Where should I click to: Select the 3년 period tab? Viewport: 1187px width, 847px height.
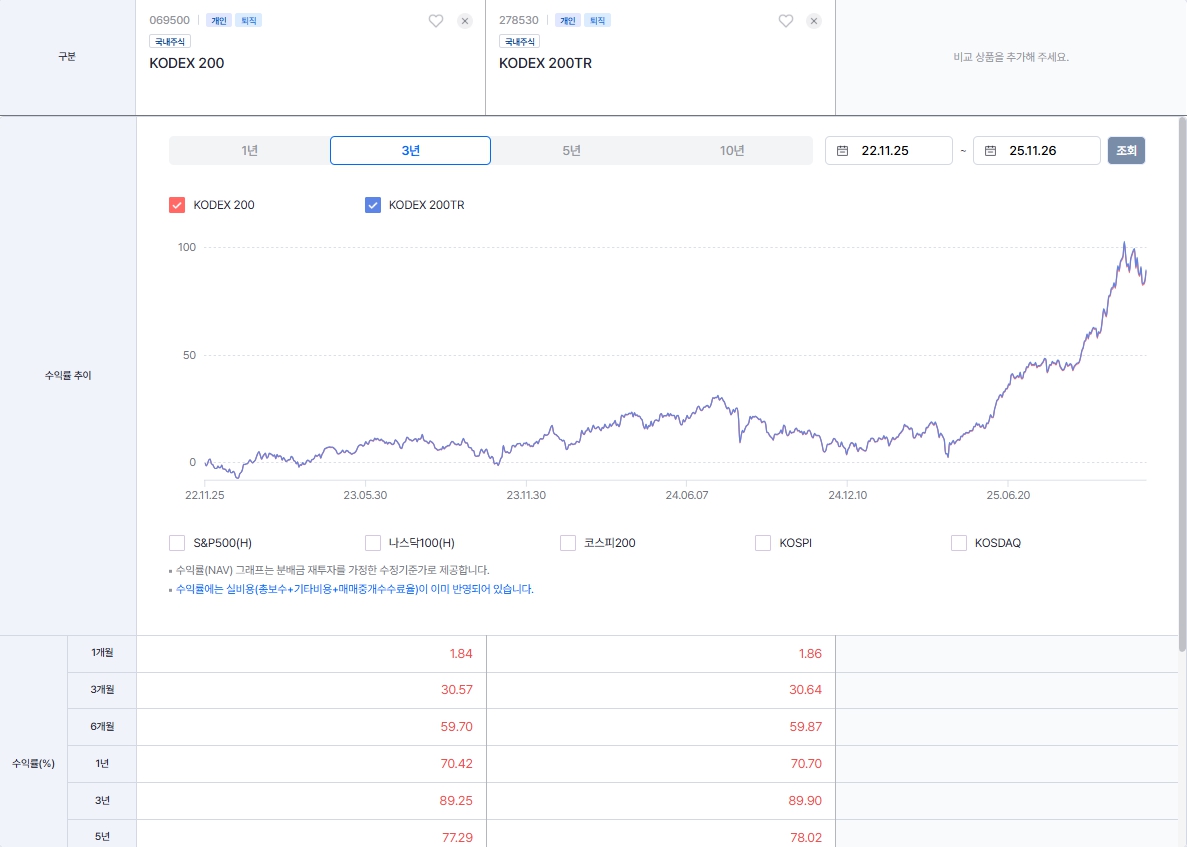click(410, 151)
